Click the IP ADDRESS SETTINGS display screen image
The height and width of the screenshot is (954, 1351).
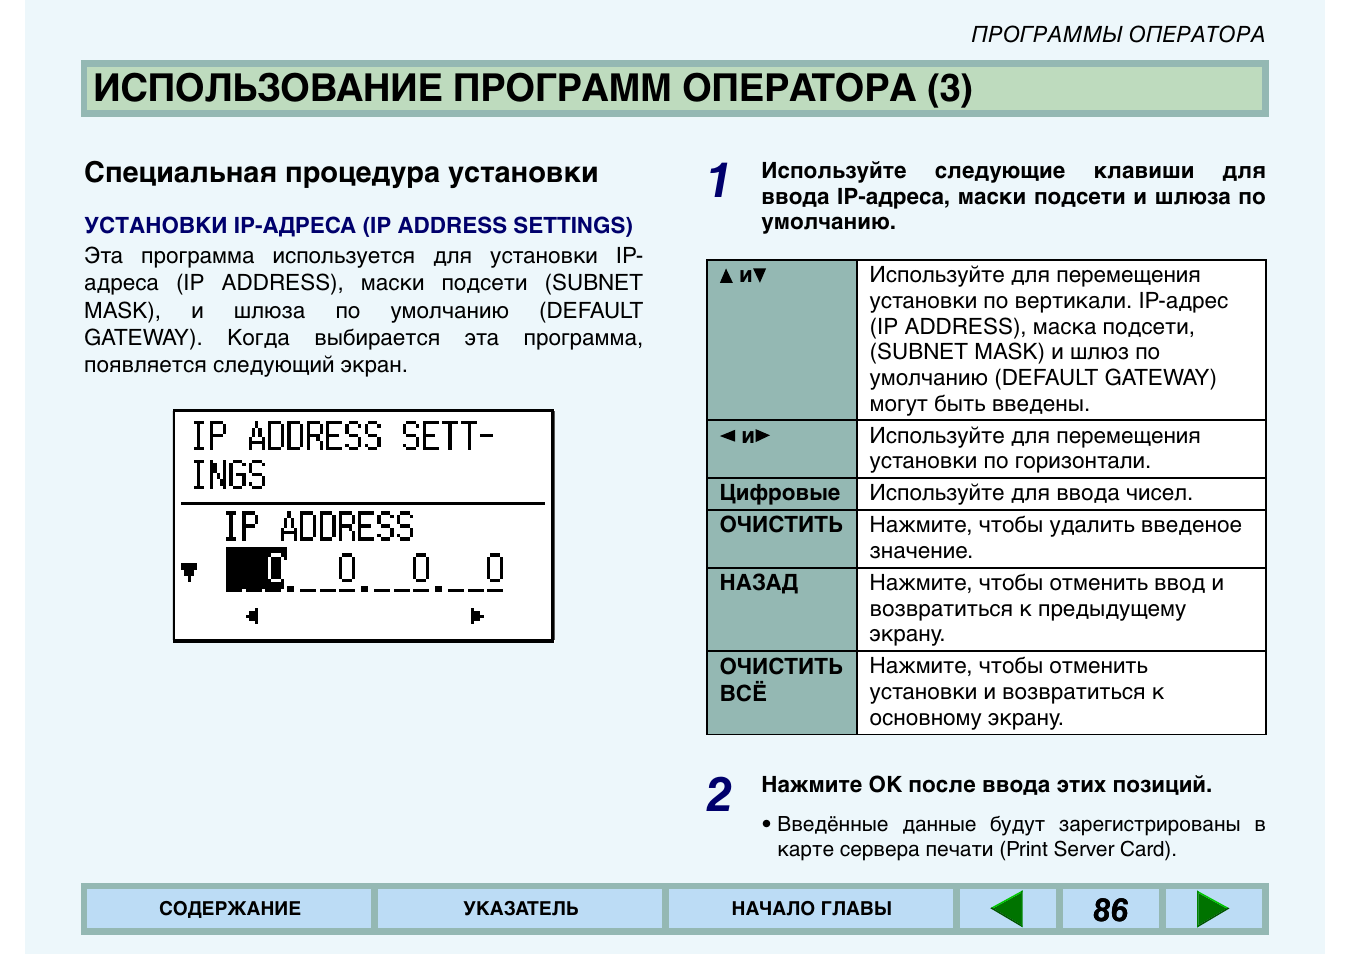point(364,526)
